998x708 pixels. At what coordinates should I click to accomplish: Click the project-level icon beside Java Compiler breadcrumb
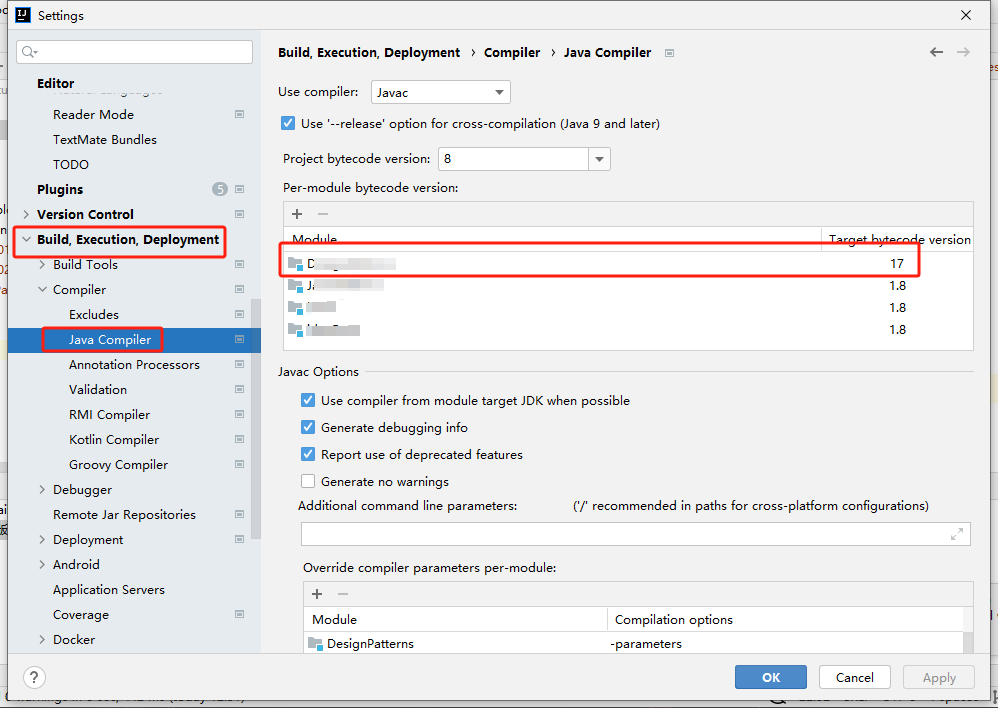coord(669,53)
